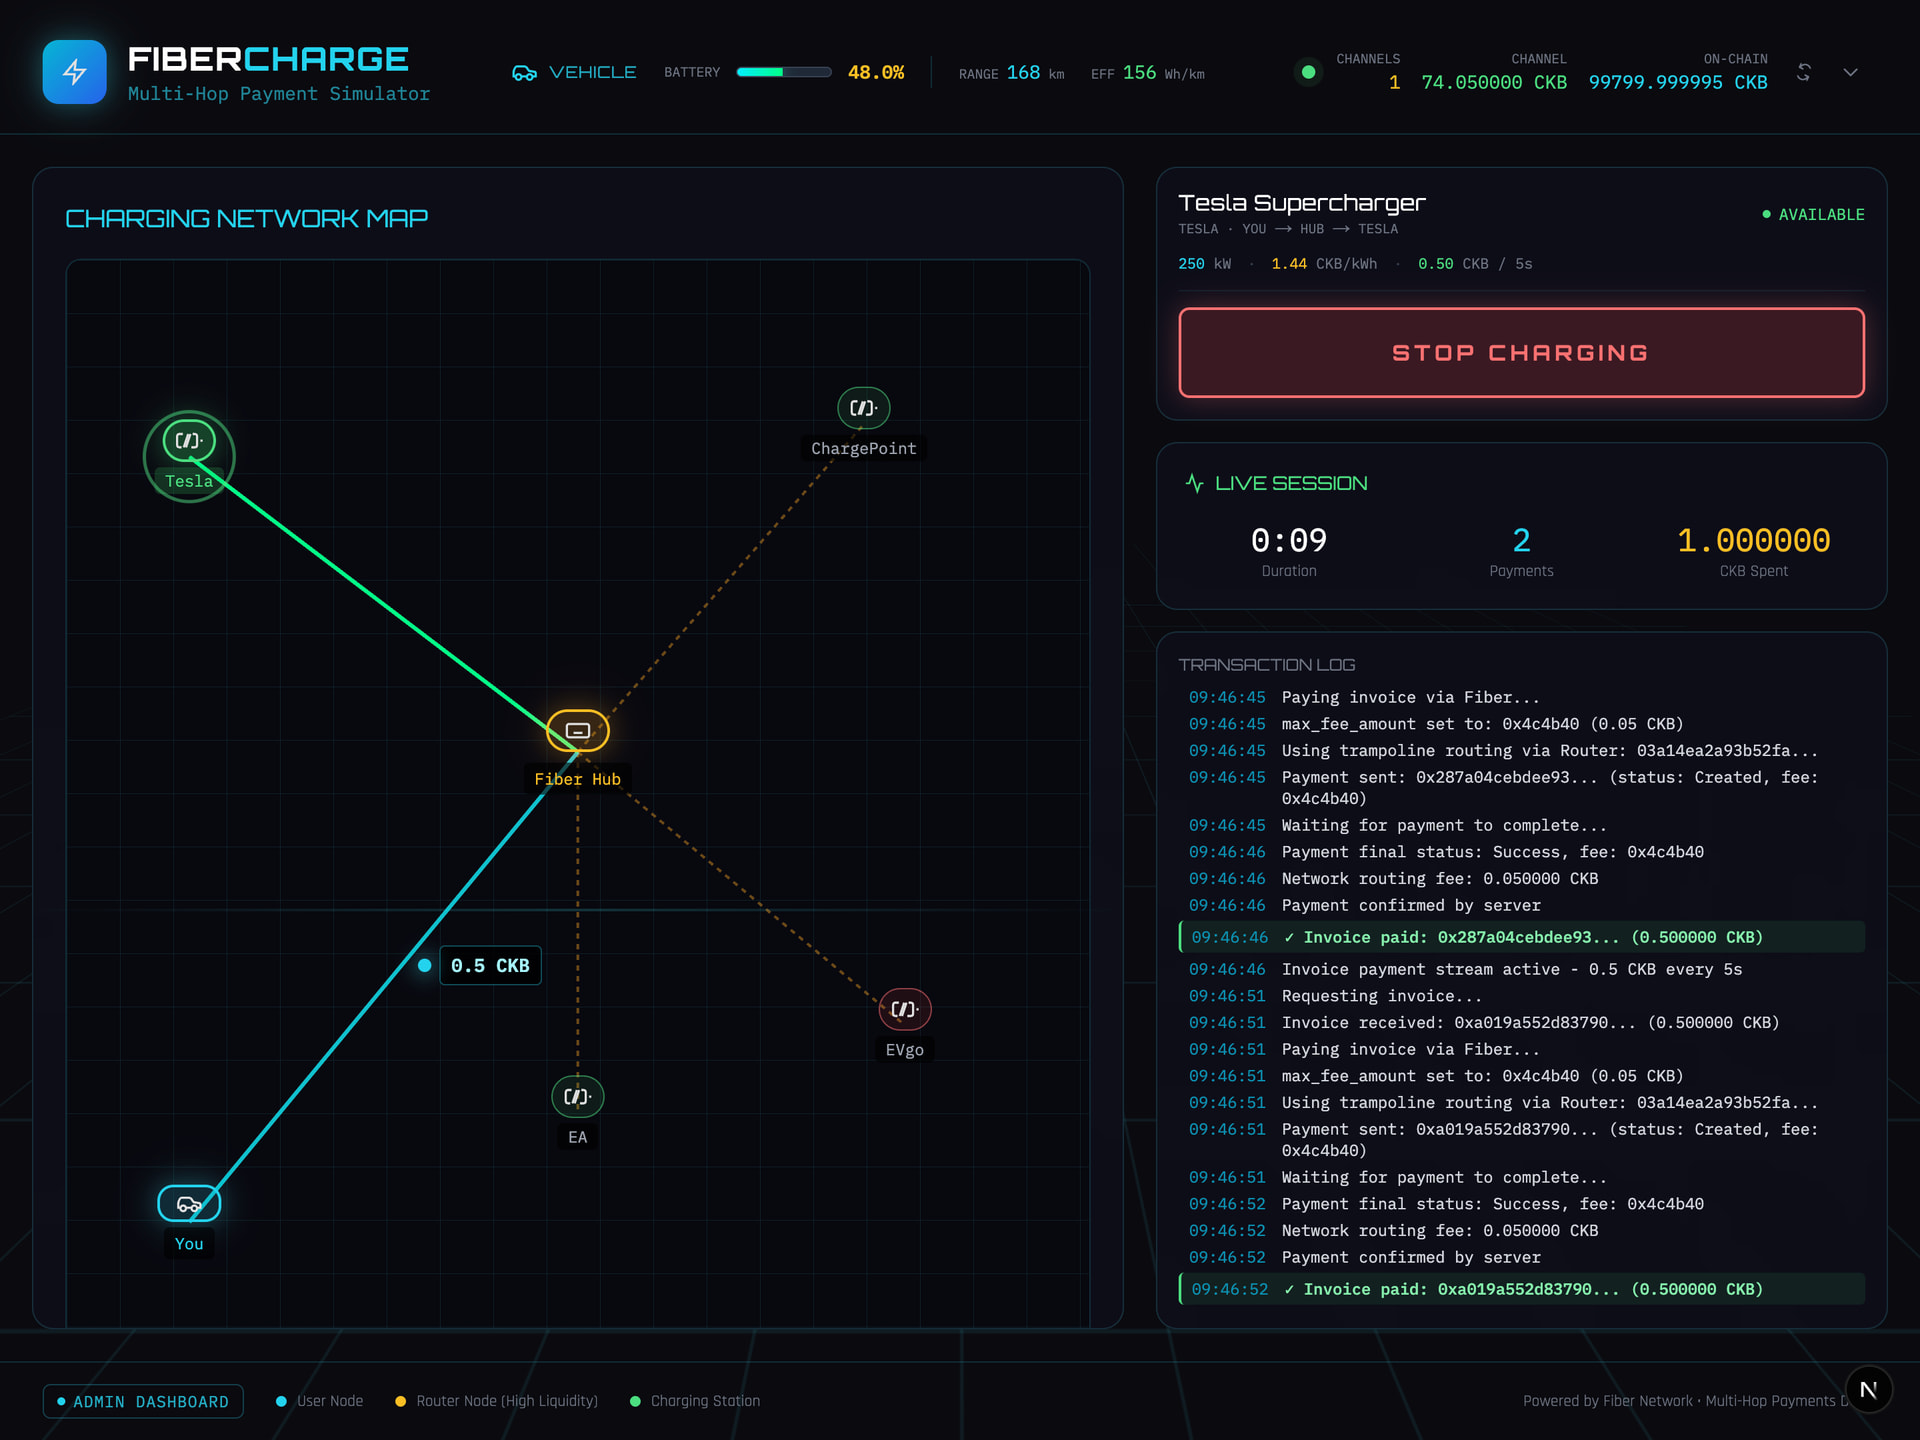
Task: Click the 1.000000 CKB Spent value
Action: click(1754, 541)
